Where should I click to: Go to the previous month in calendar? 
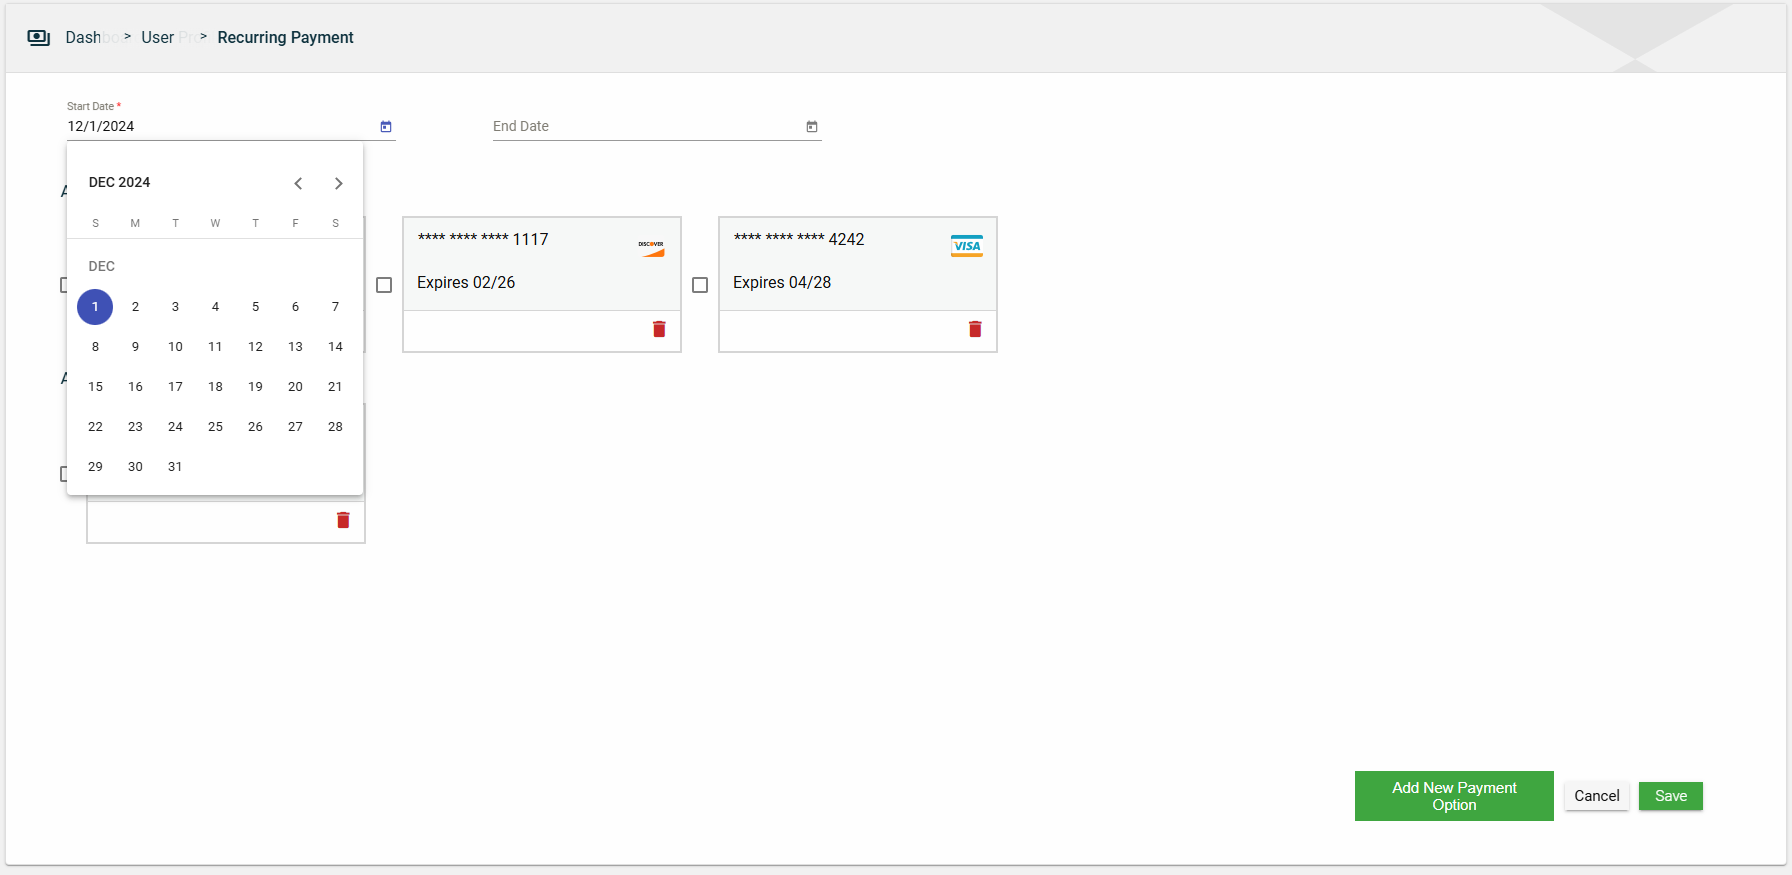click(x=298, y=183)
